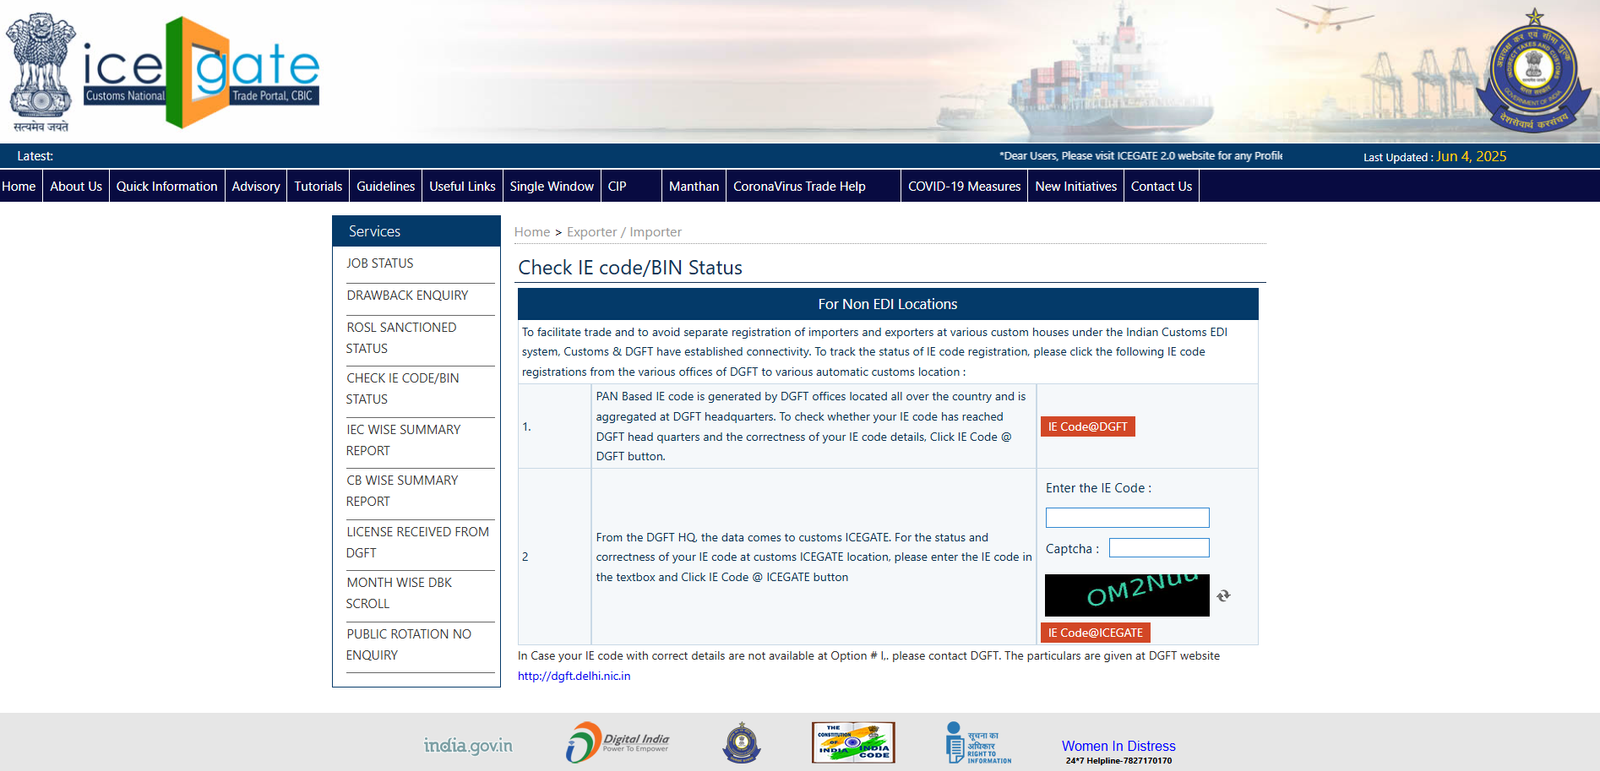Focus the Captcha input field
The image size is (1600, 771).
point(1159,548)
